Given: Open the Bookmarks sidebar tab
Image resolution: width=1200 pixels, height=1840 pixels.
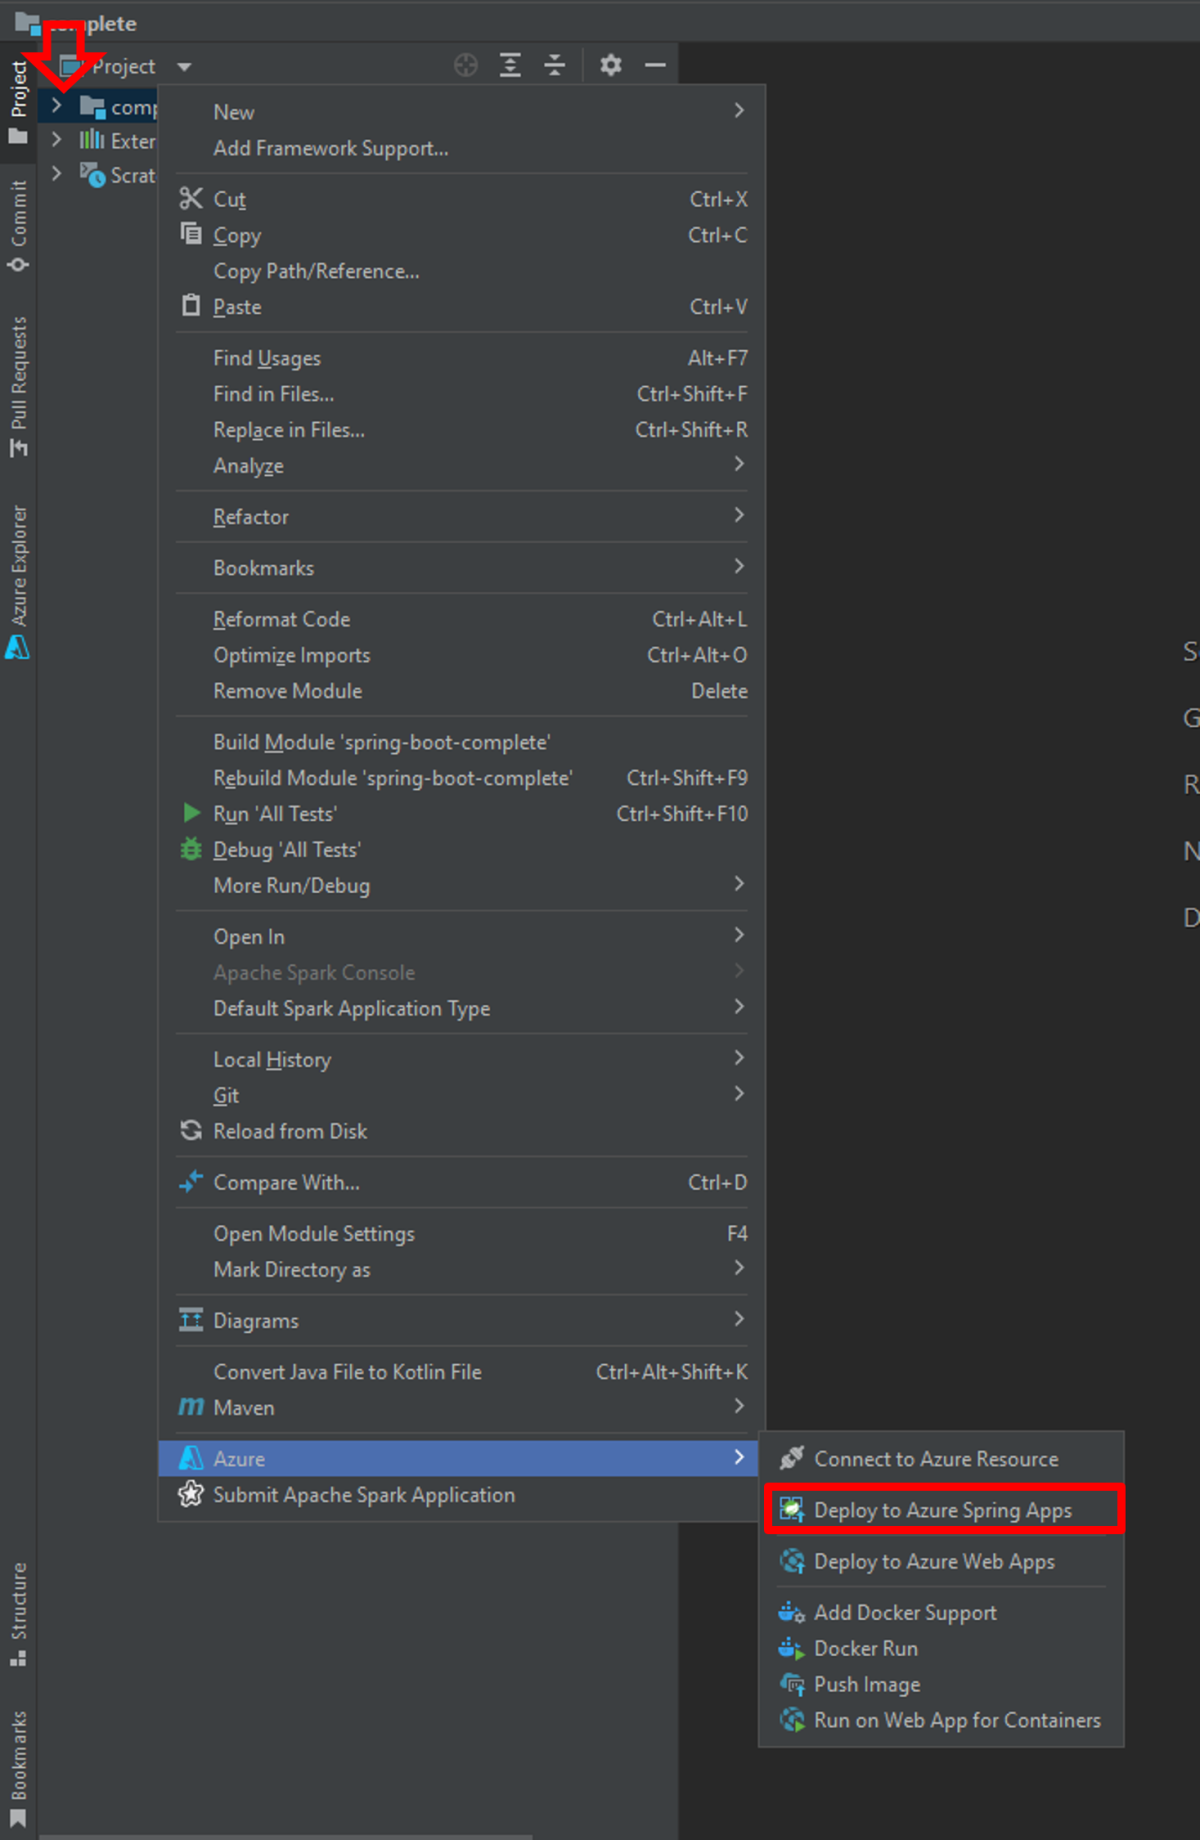Looking at the screenshot, I should [18, 1769].
